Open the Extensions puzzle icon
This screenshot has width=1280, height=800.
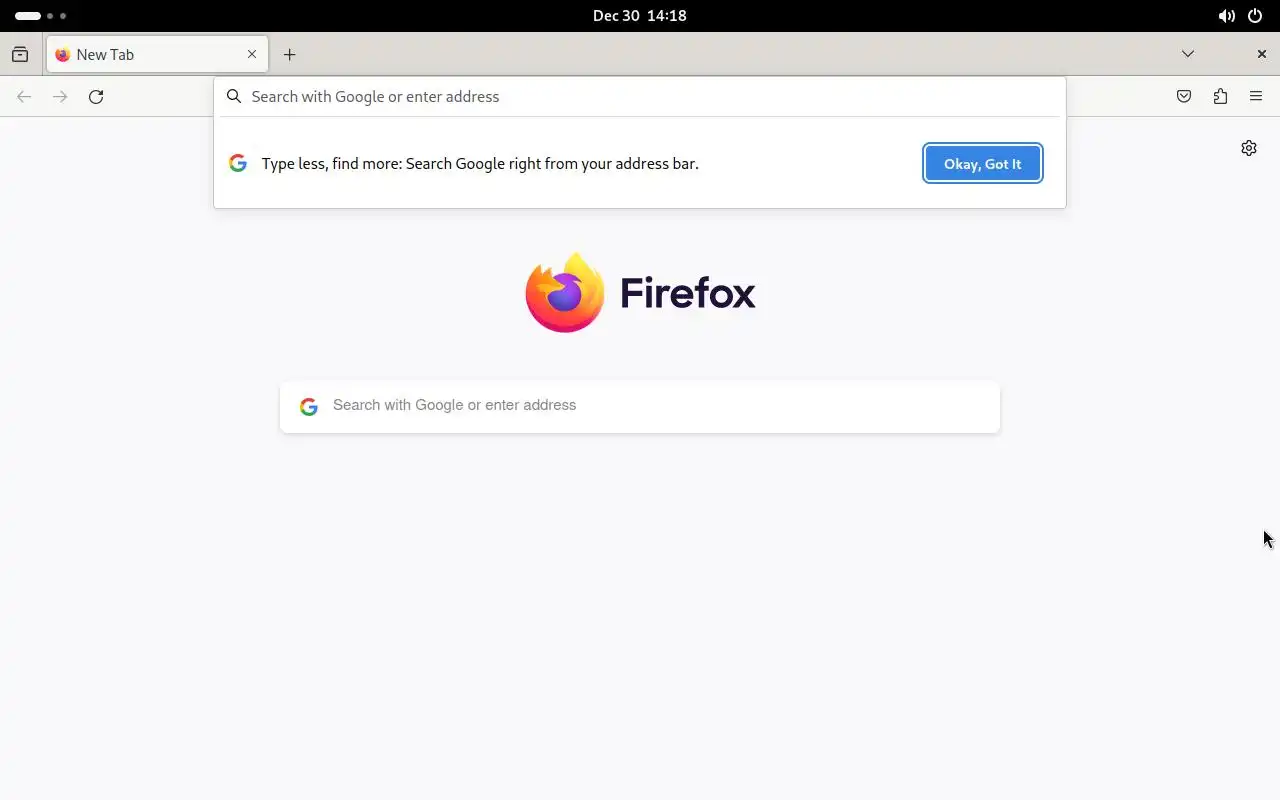(1220, 97)
